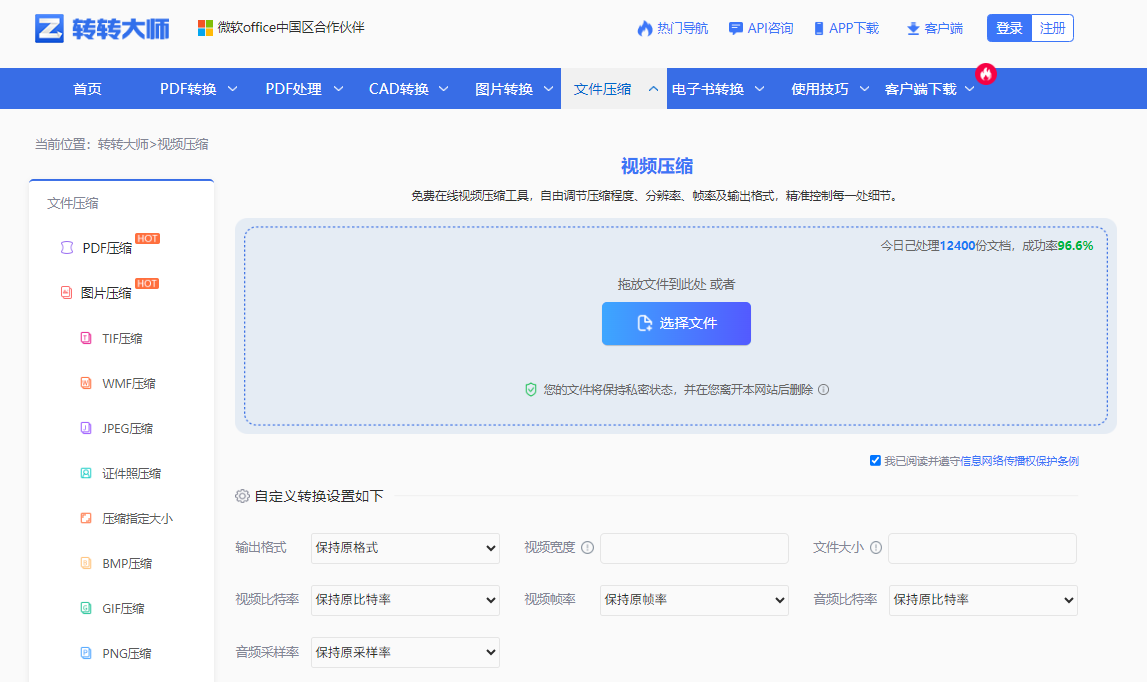1147x682 pixels.
Task: Go to the 首页 navigation tab
Action: coord(88,89)
